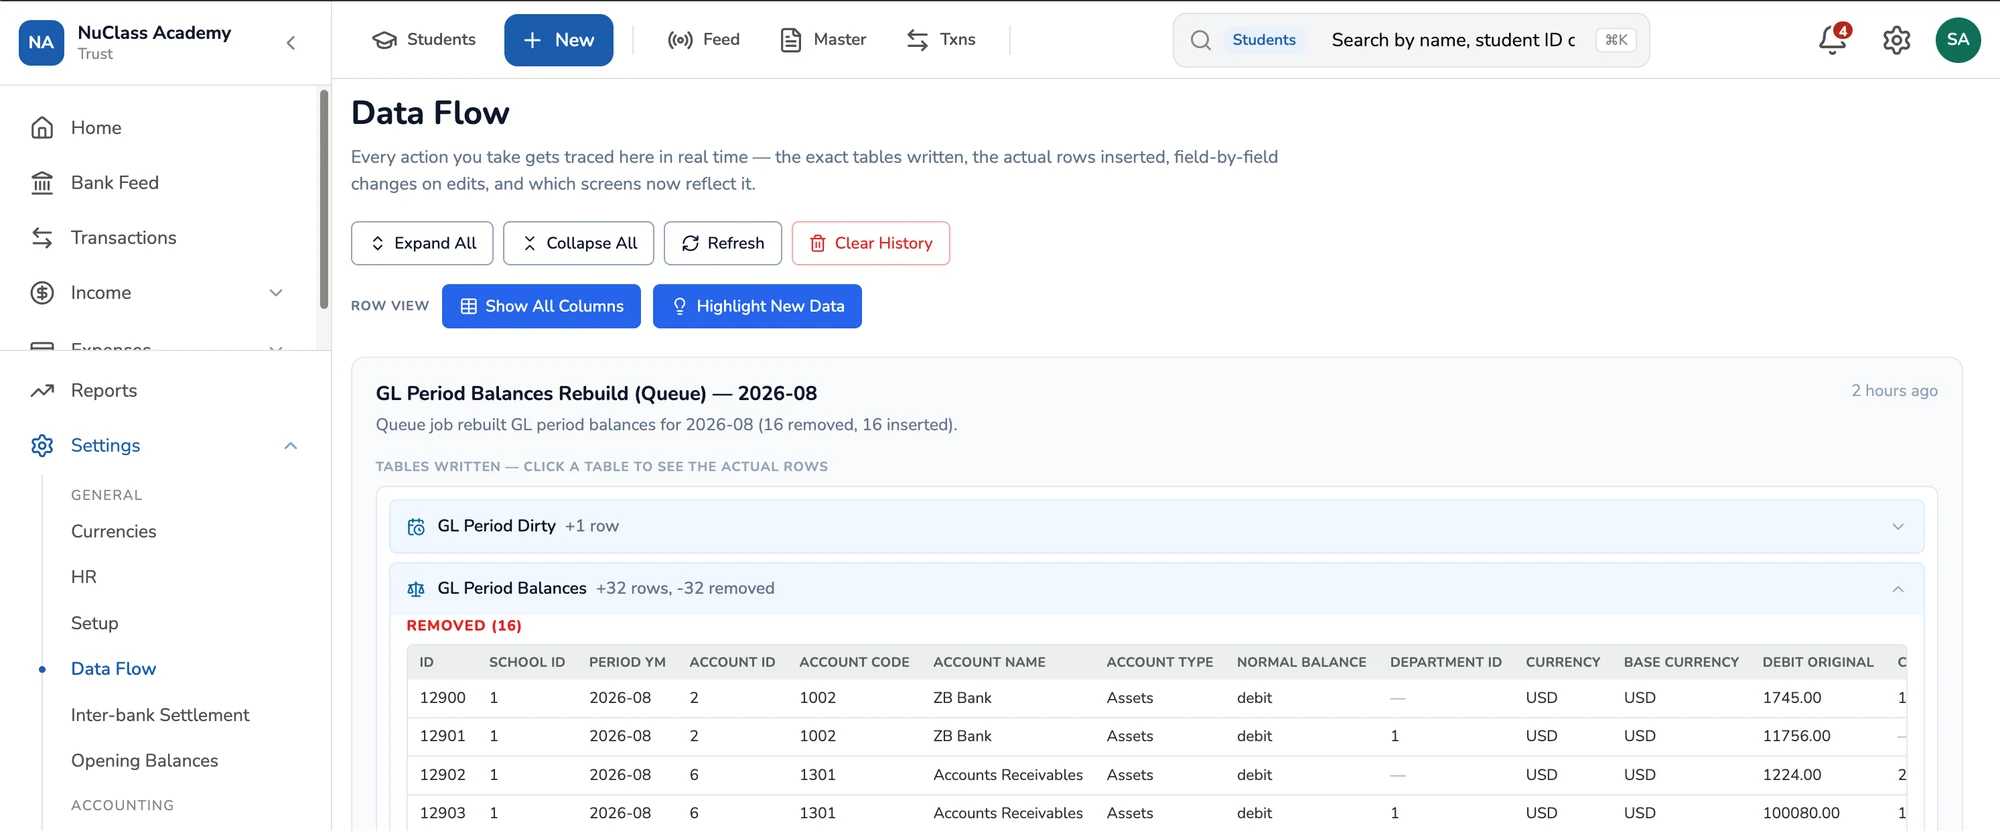Click the Reports trend icon
Image resolution: width=2000 pixels, height=831 pixels.
pyautogui.click(x=42, y=391)
